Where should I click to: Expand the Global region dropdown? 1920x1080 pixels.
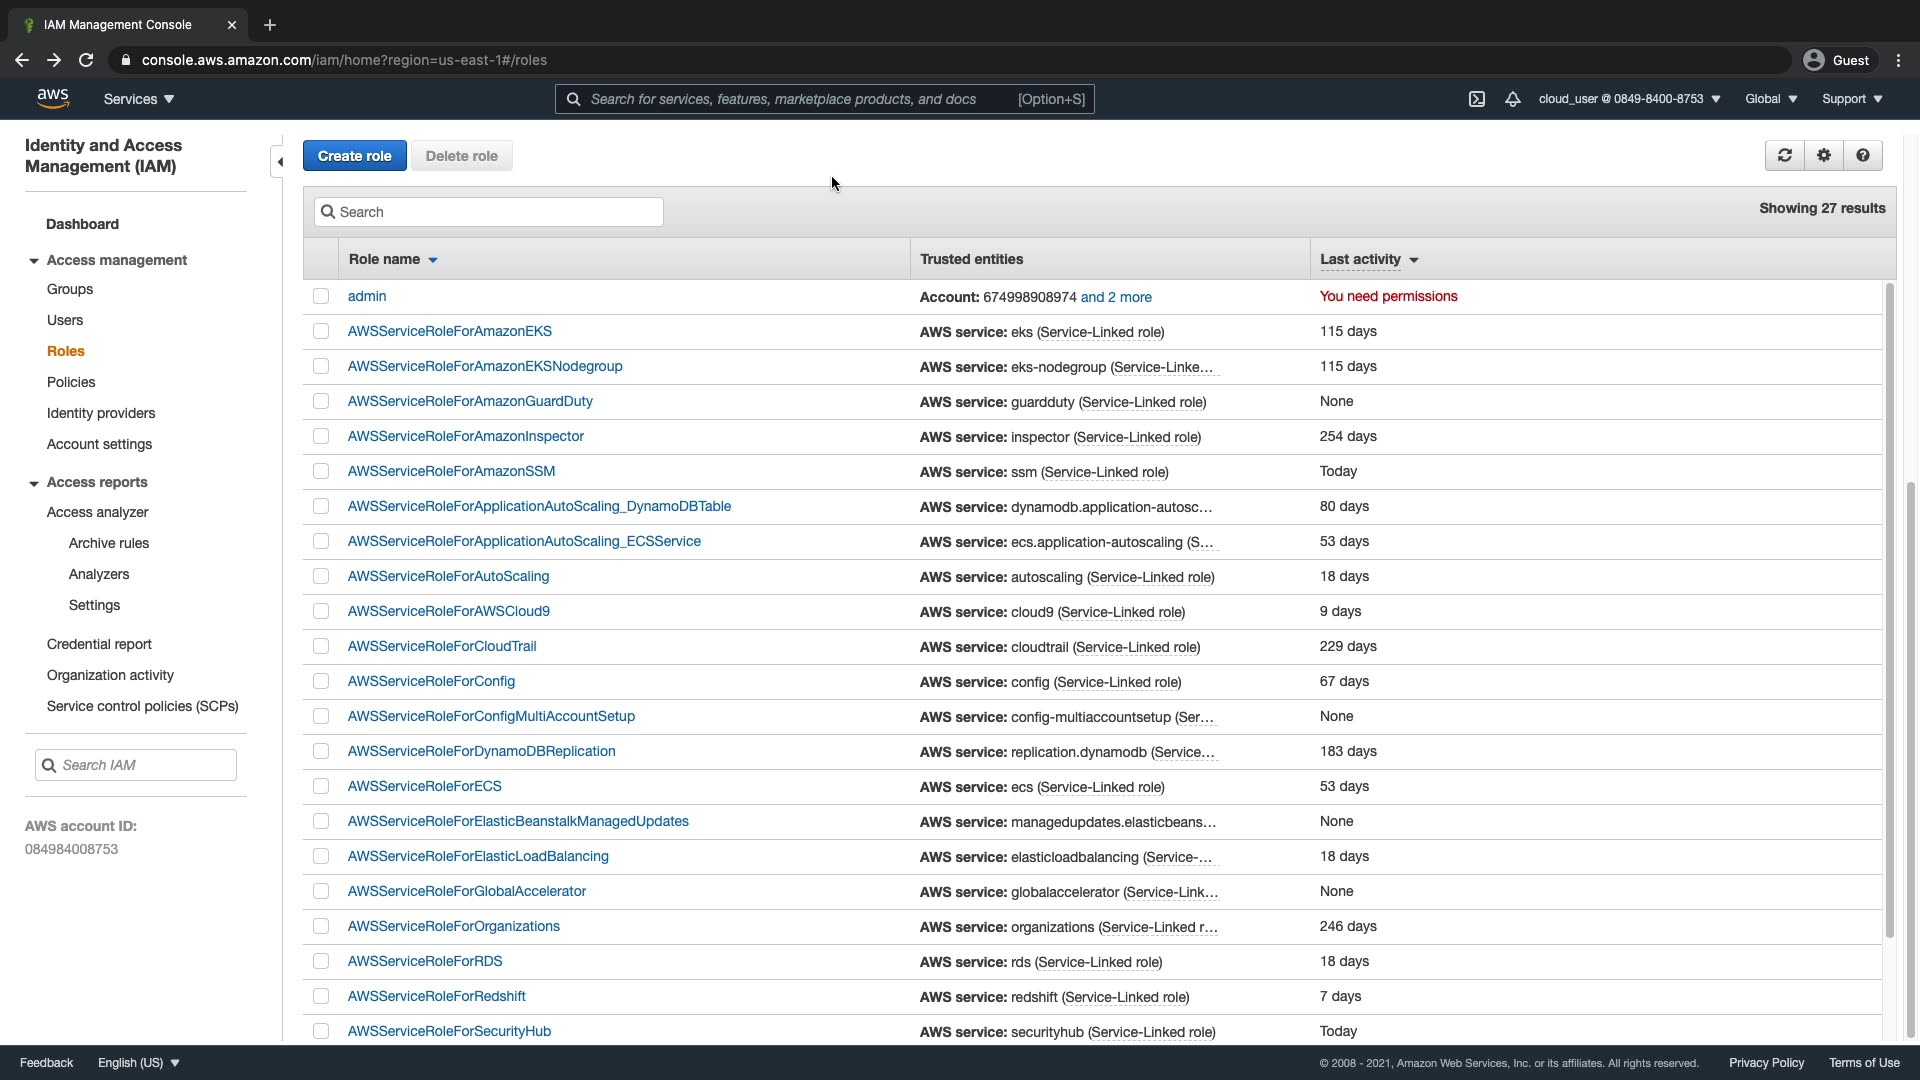click(1771, 99)
